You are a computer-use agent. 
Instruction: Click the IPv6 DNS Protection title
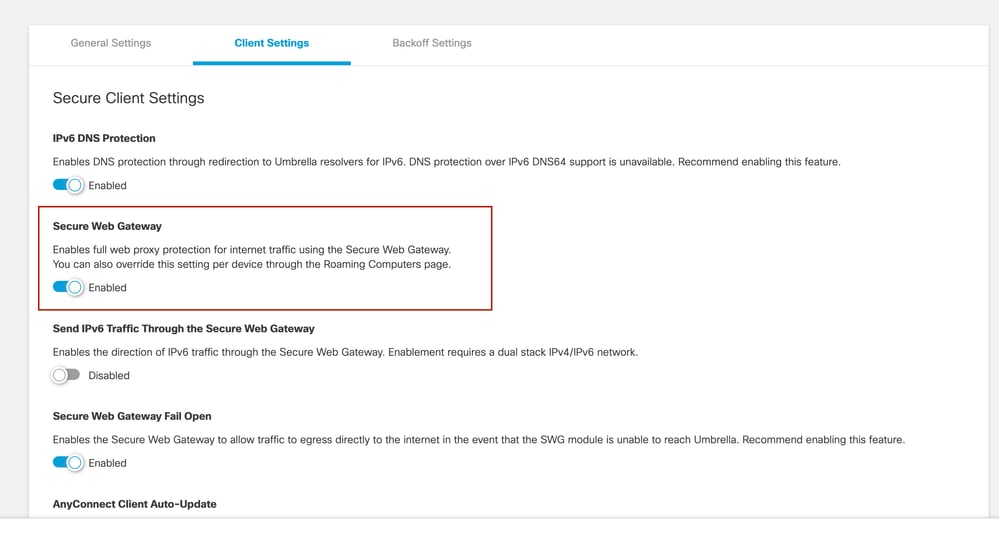tap(104, 138)
